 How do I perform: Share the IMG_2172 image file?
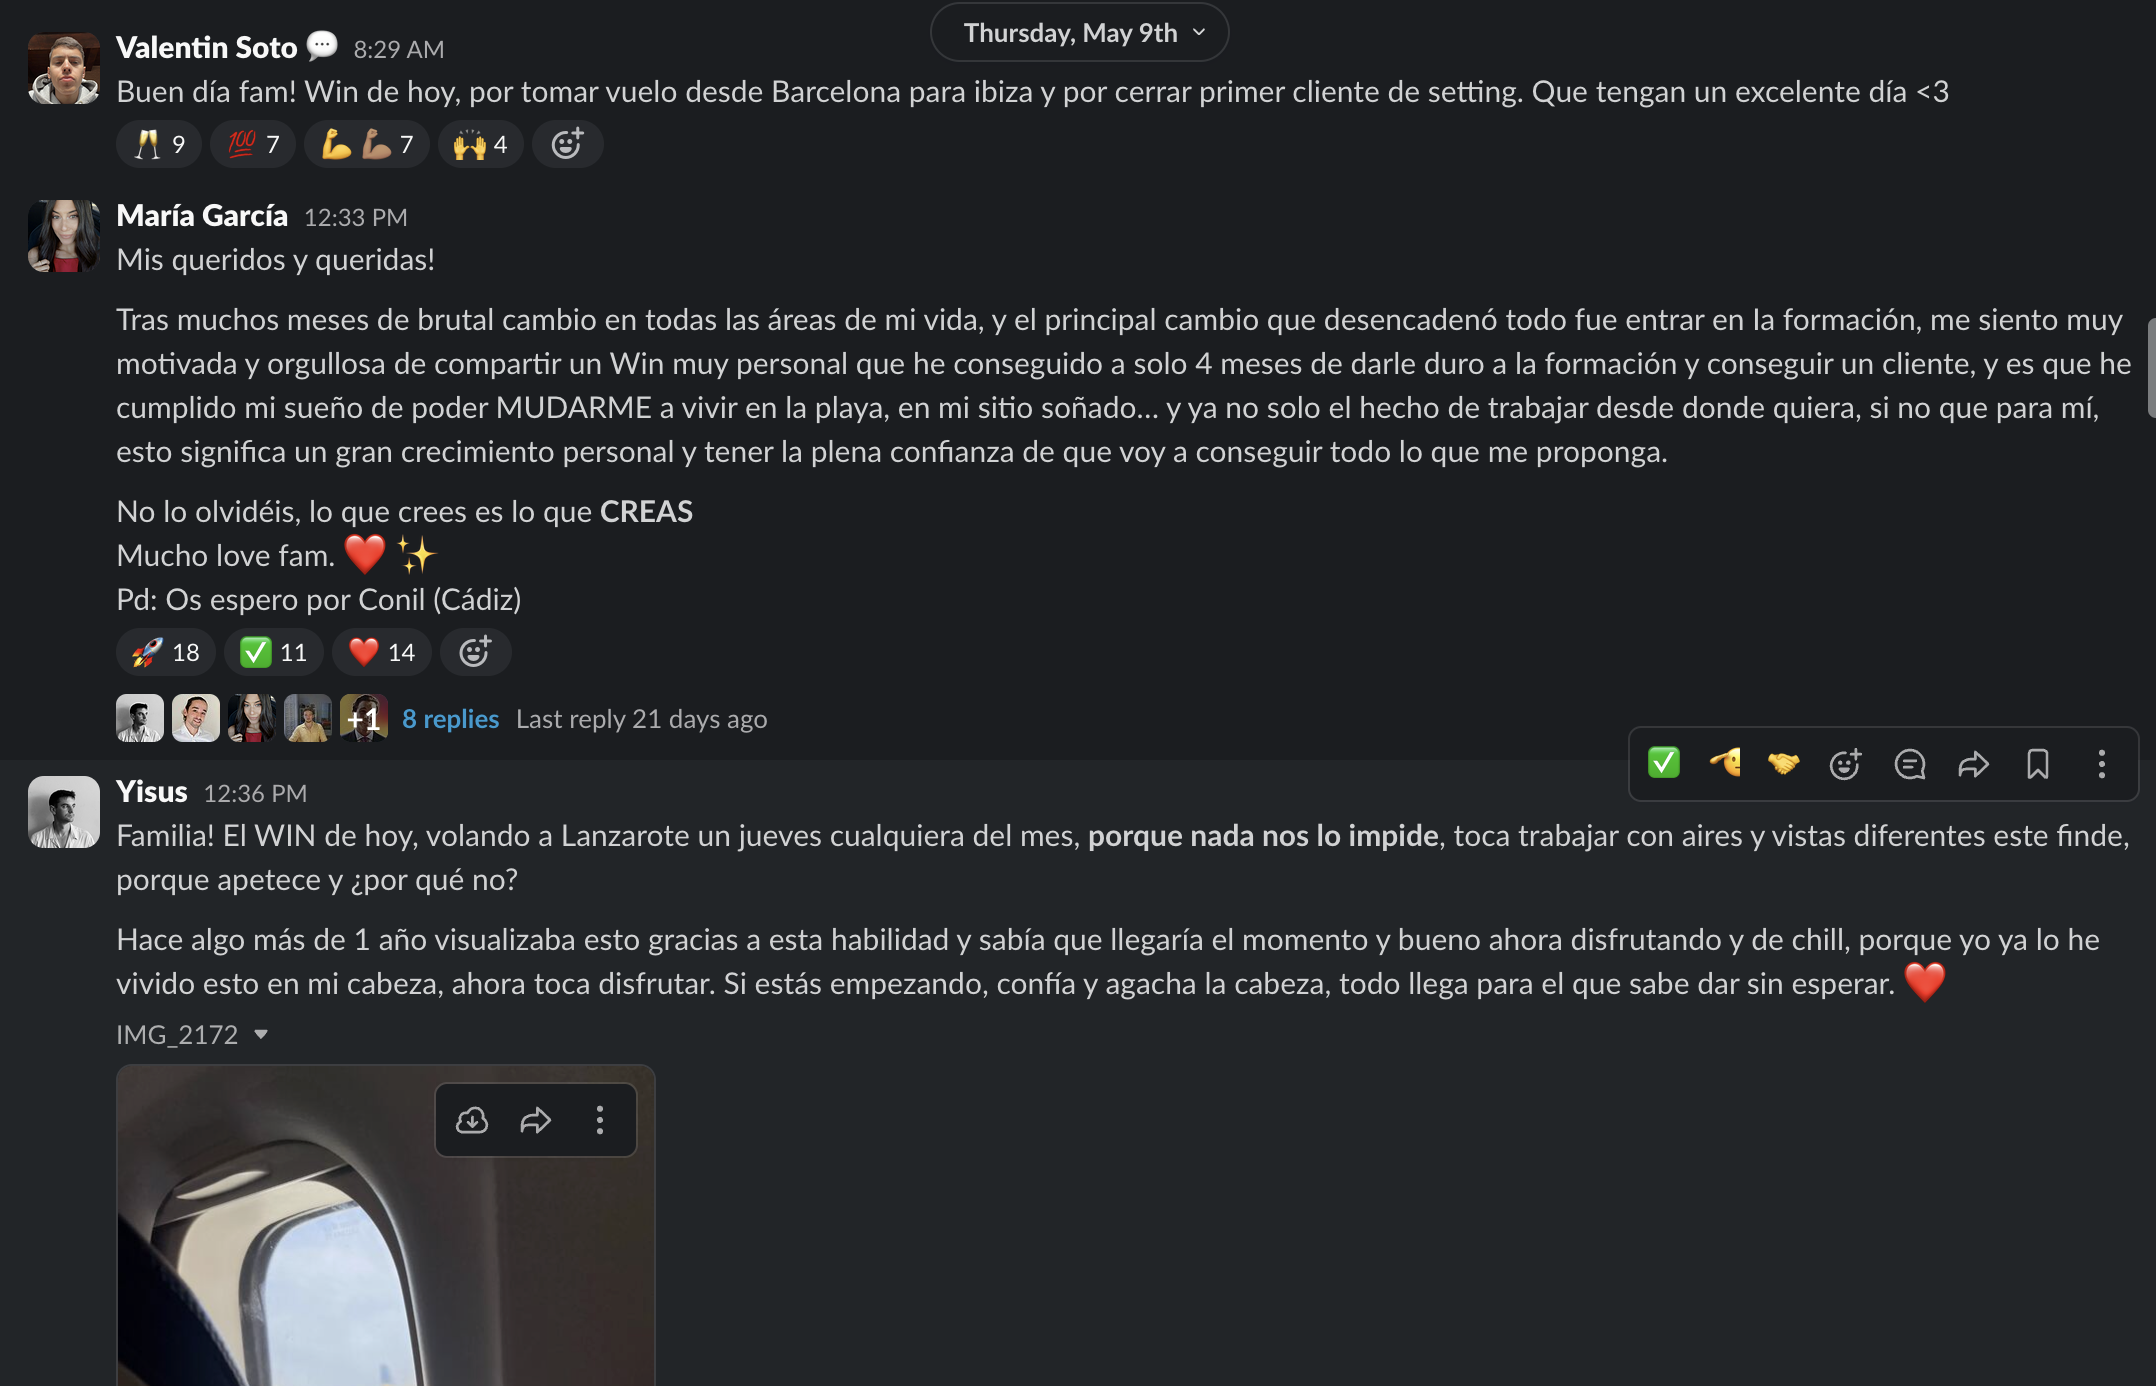[536, 1120]
